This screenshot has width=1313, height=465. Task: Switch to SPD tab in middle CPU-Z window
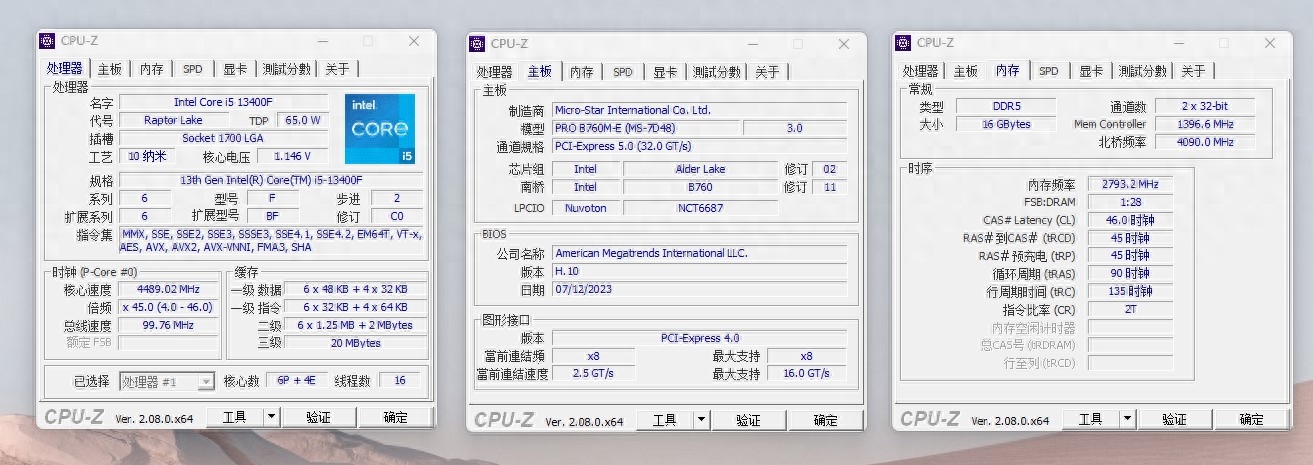click(x=622, y=72)
